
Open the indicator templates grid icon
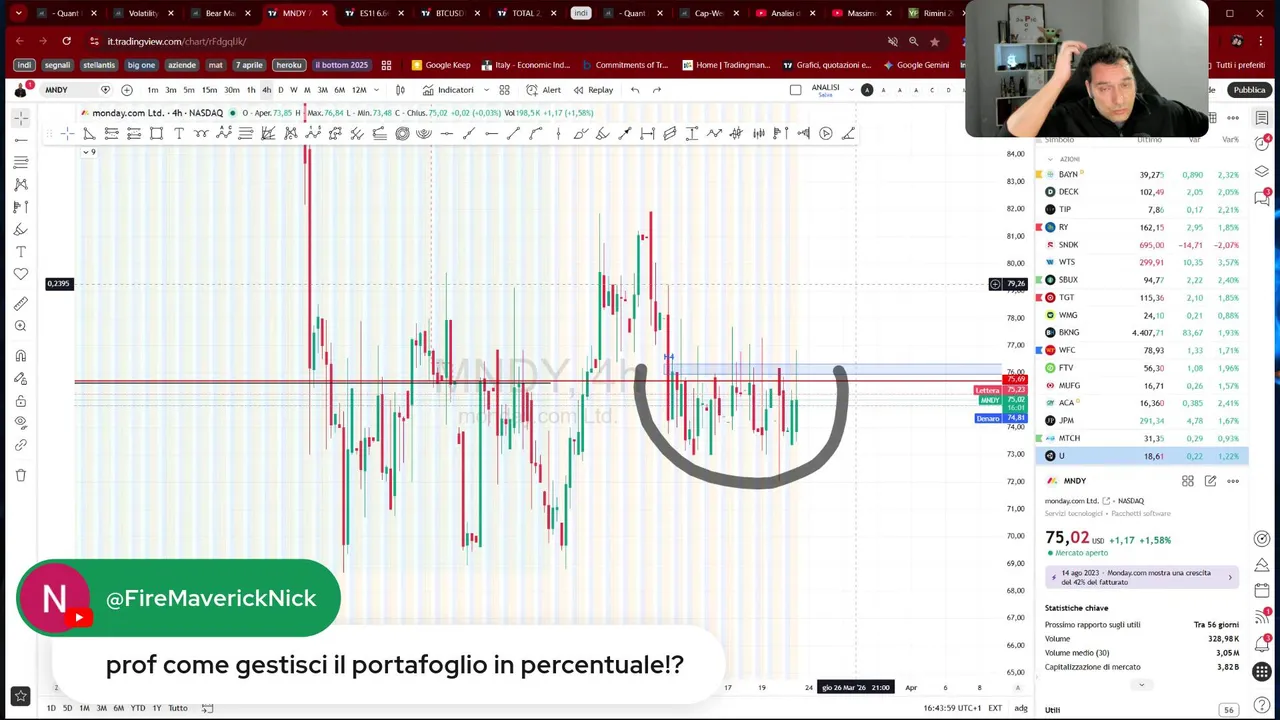(505, 90)
